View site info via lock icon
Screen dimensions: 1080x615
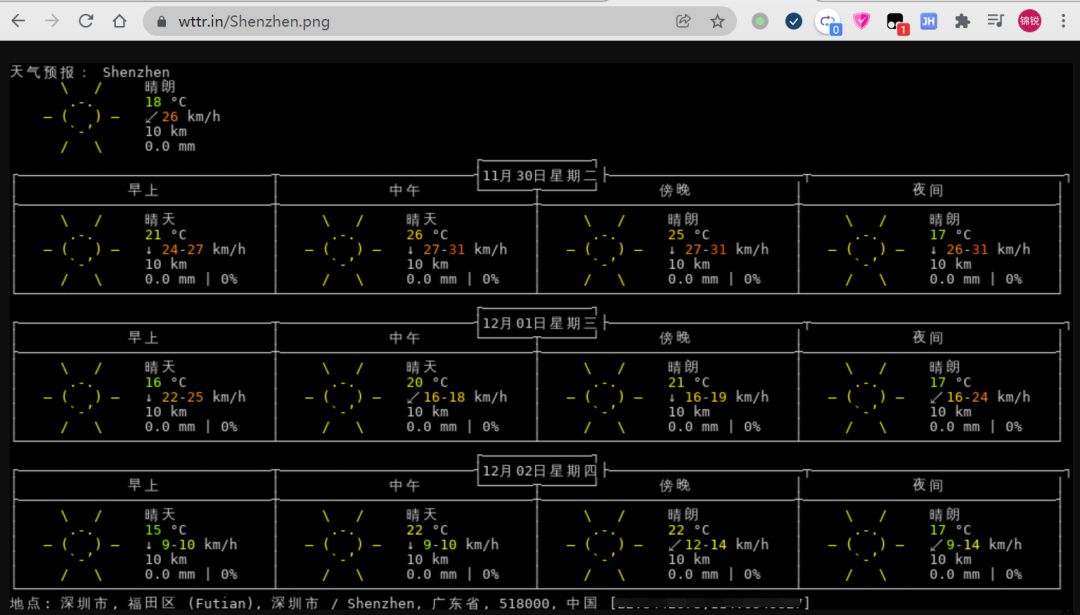pos(162,21)
